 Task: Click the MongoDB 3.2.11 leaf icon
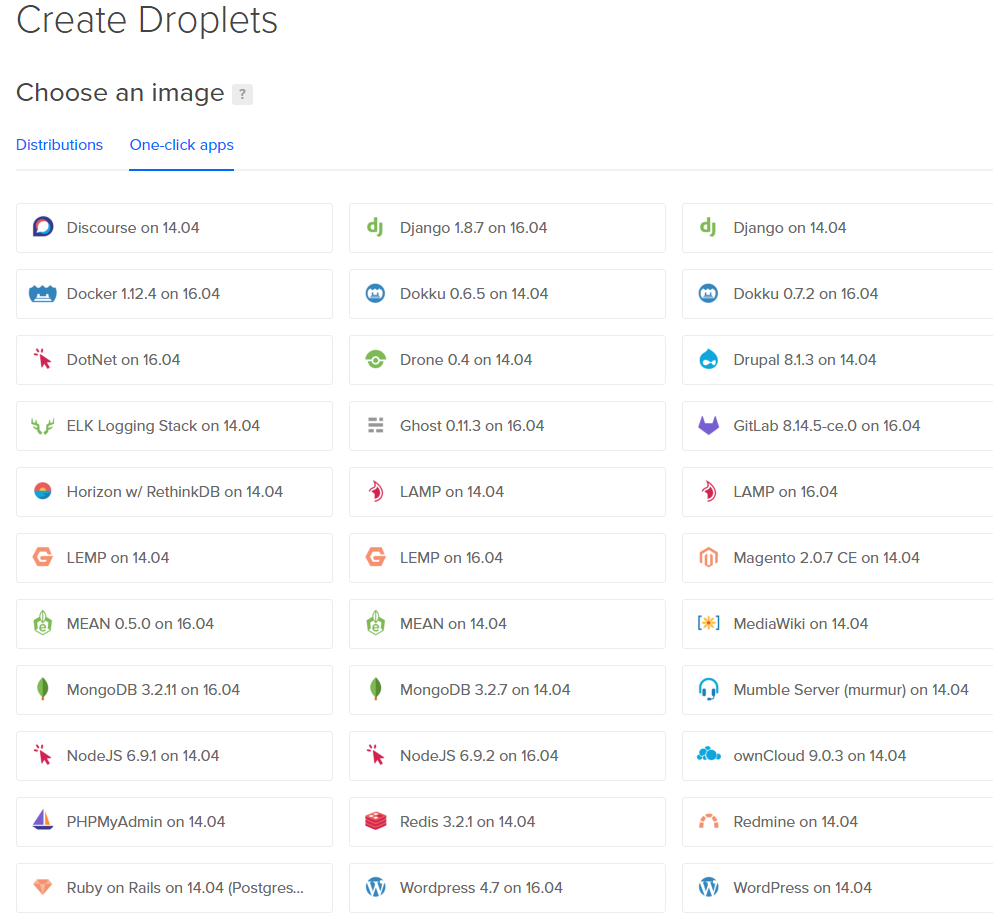(42, 689)
